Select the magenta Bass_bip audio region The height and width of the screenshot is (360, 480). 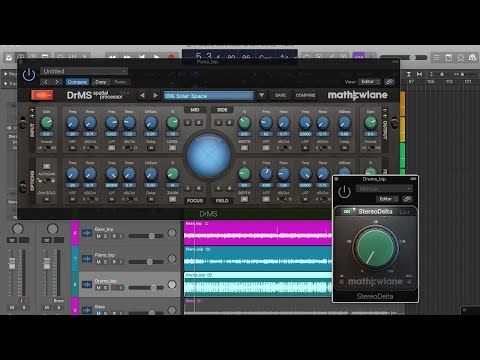coord(258,232)
